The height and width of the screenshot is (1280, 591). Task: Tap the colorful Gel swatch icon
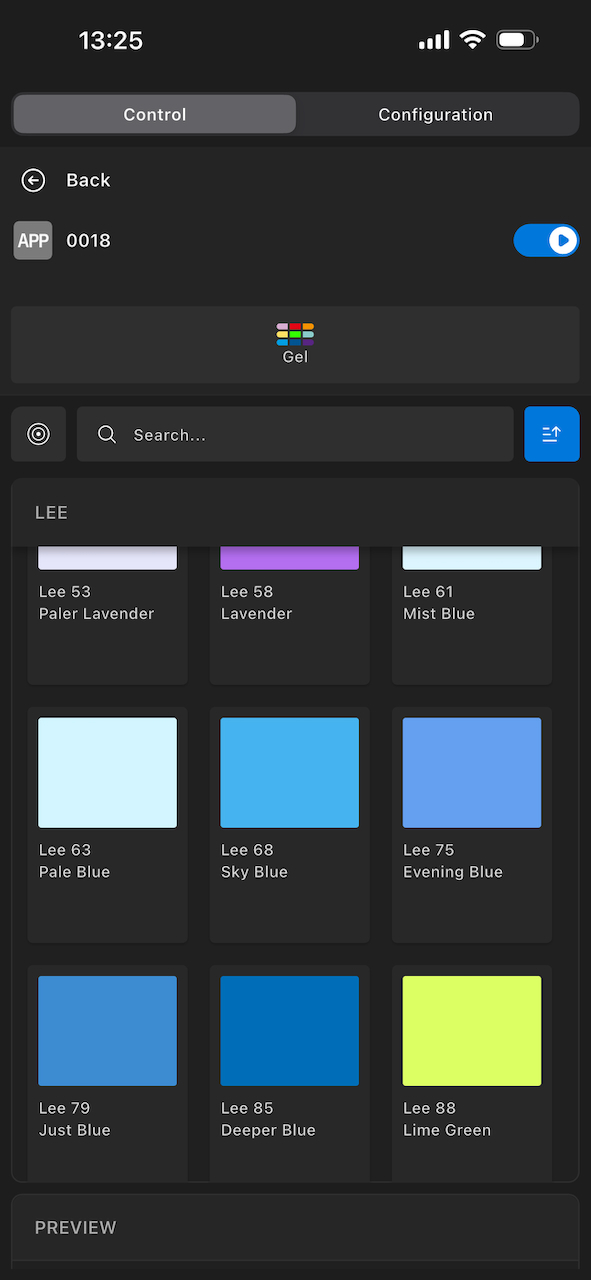(295, 334)
